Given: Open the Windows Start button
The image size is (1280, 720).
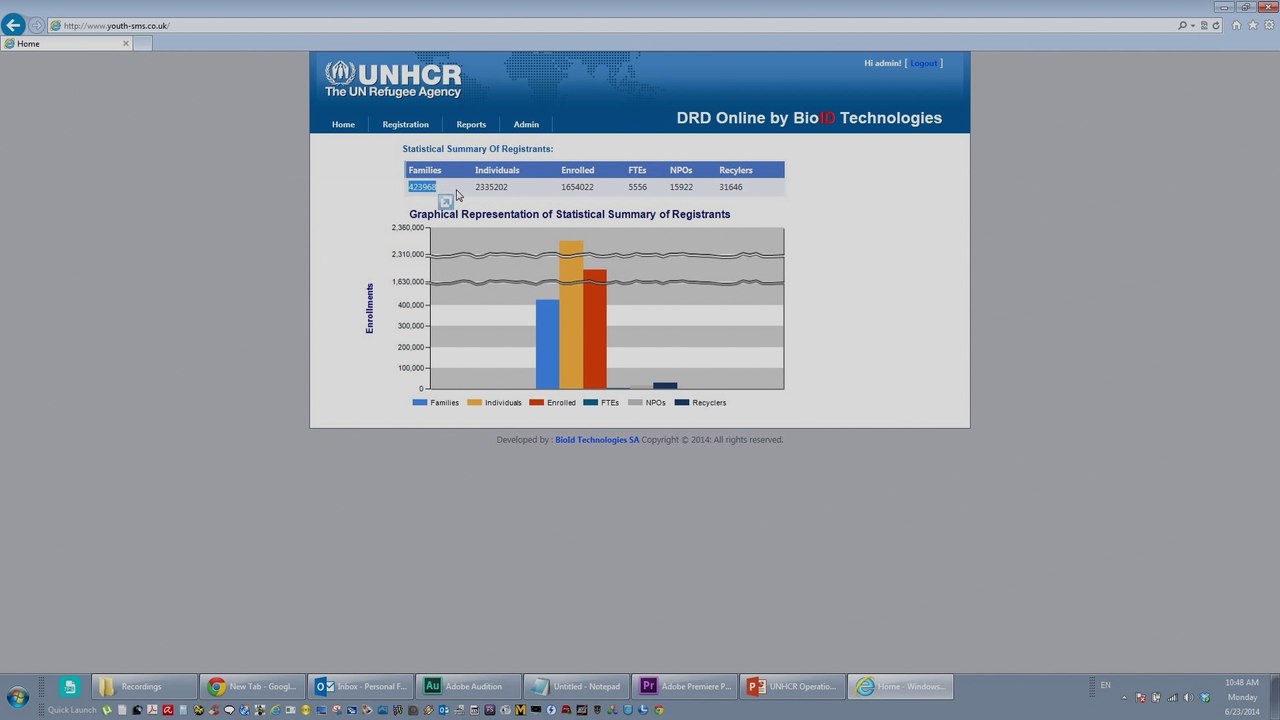Looking at the screenshot, I should (x=17, y=697).
